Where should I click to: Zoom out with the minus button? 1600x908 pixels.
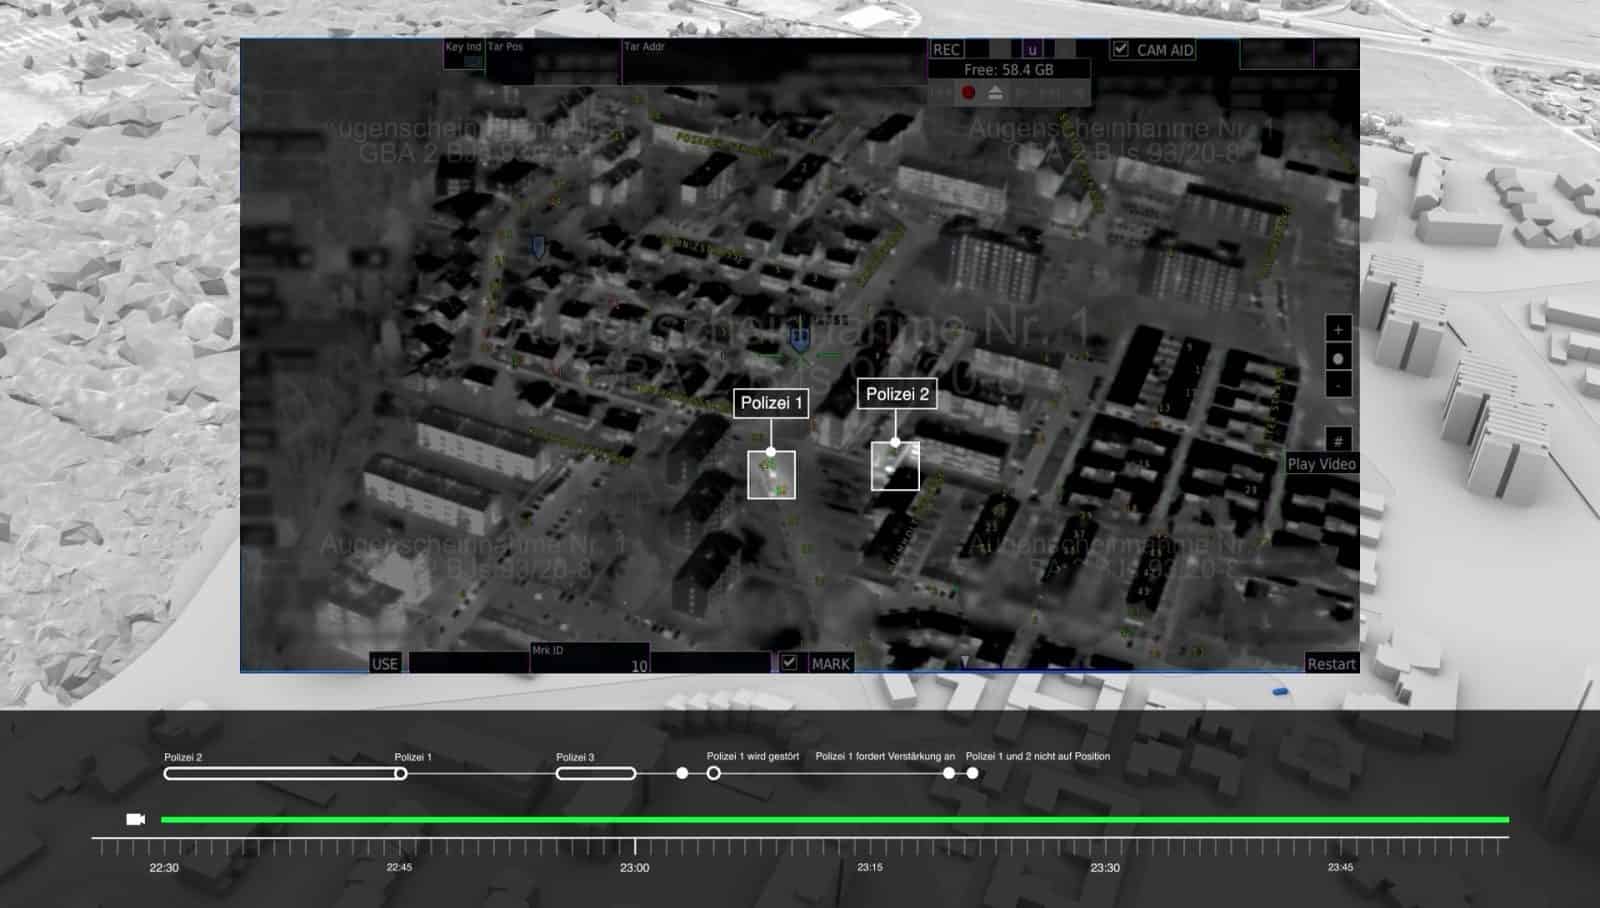pyautogui.click(x=1338, y=384)
